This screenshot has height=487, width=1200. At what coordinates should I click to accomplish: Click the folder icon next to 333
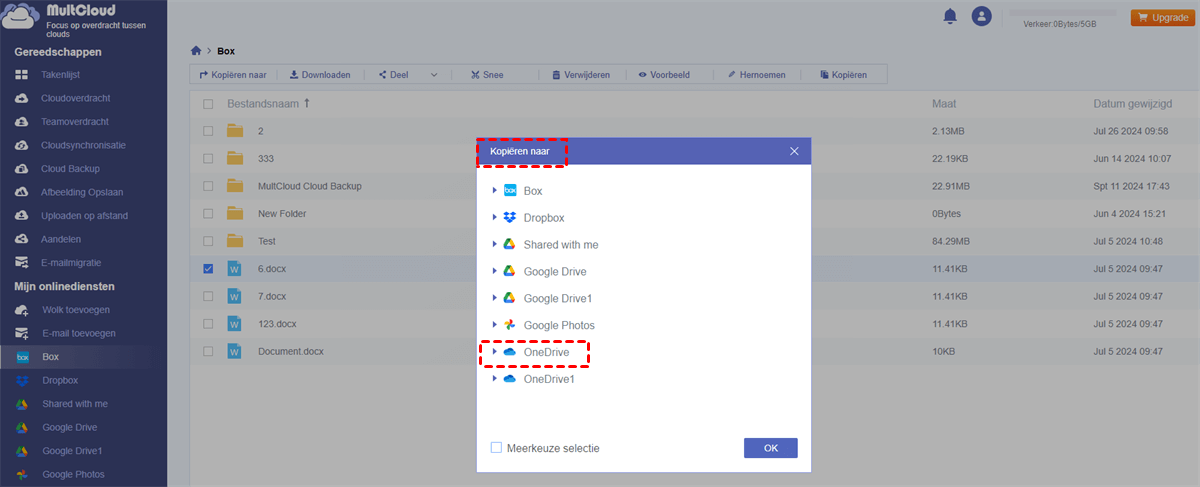[235, 158]
